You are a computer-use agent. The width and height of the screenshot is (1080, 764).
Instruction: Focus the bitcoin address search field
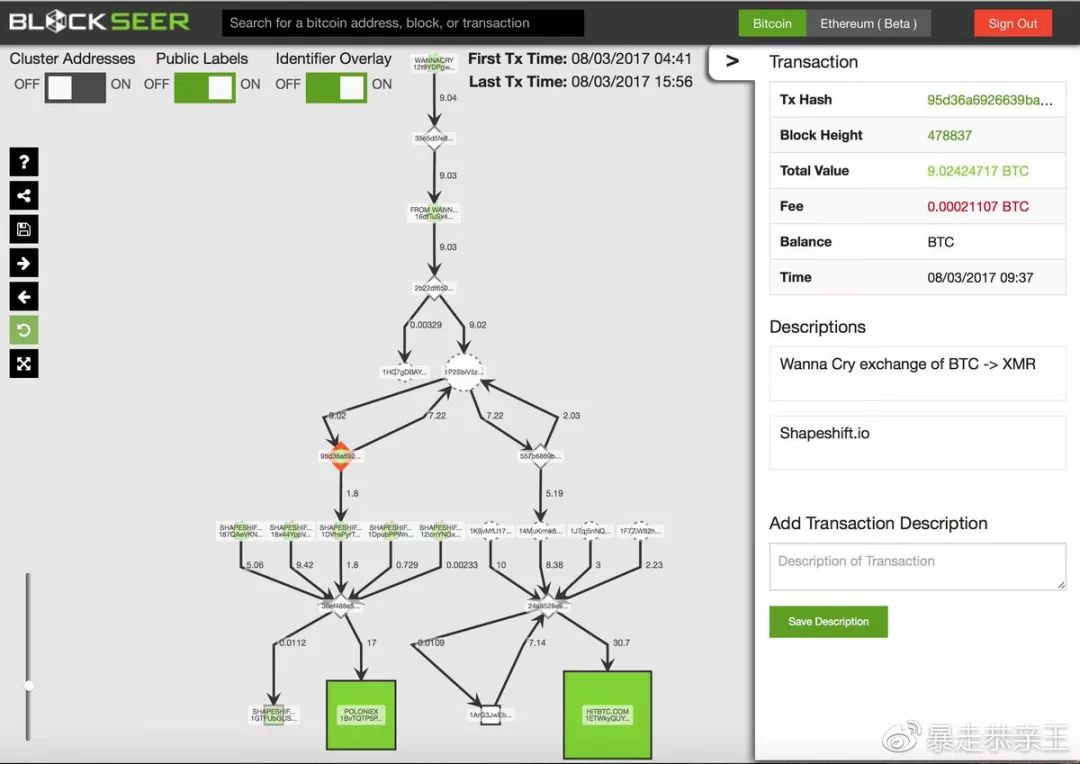point(403,23)
